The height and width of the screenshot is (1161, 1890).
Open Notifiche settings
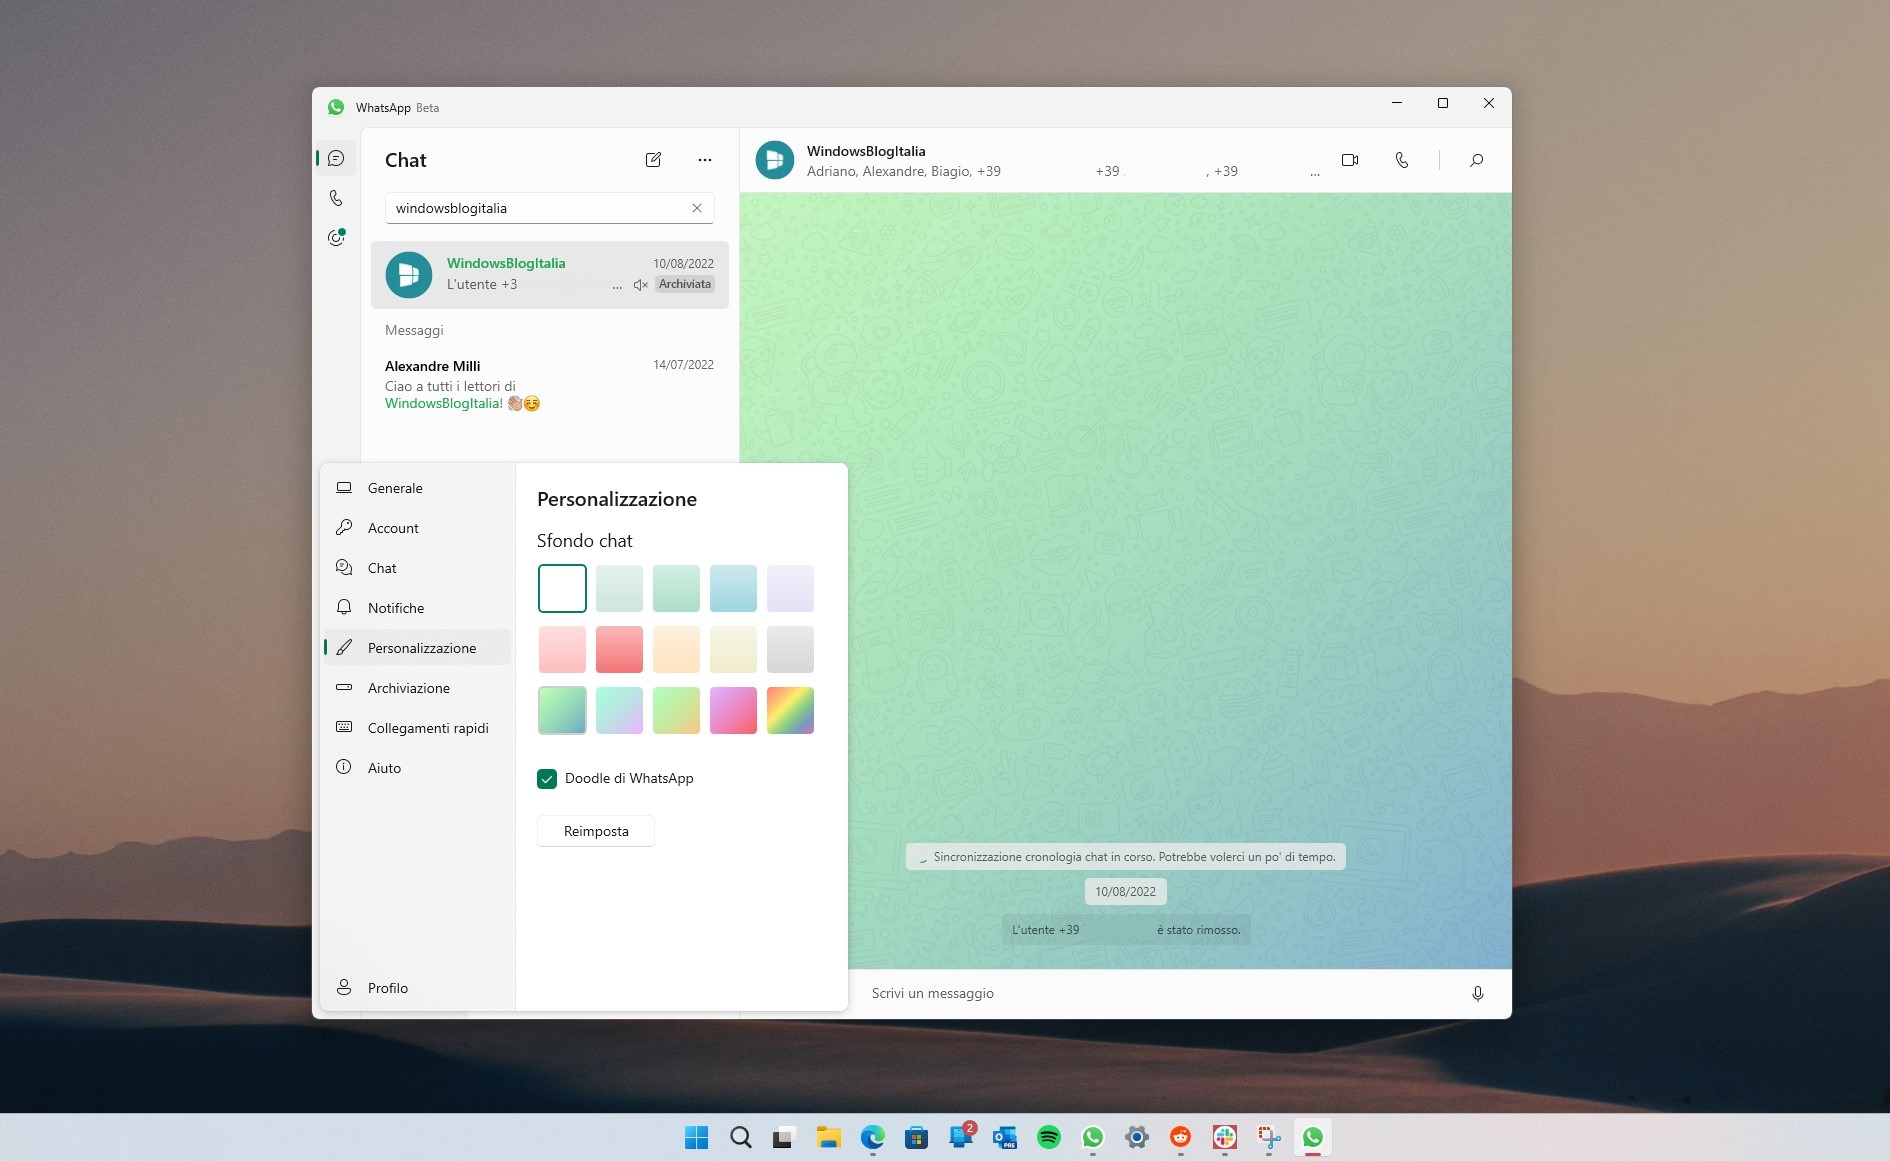coord(417,608)
